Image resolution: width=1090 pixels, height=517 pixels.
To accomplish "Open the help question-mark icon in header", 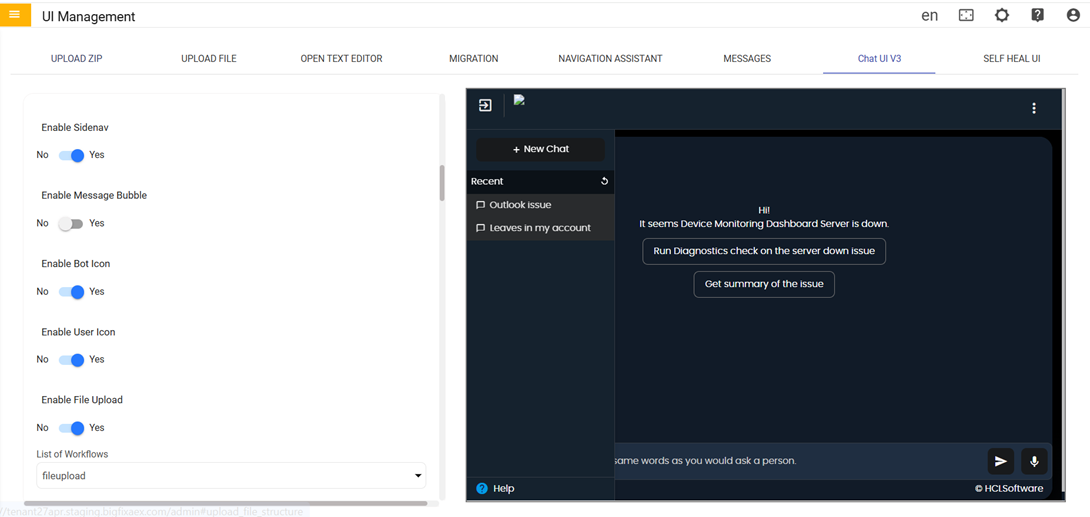I will tap(1038, 15).
